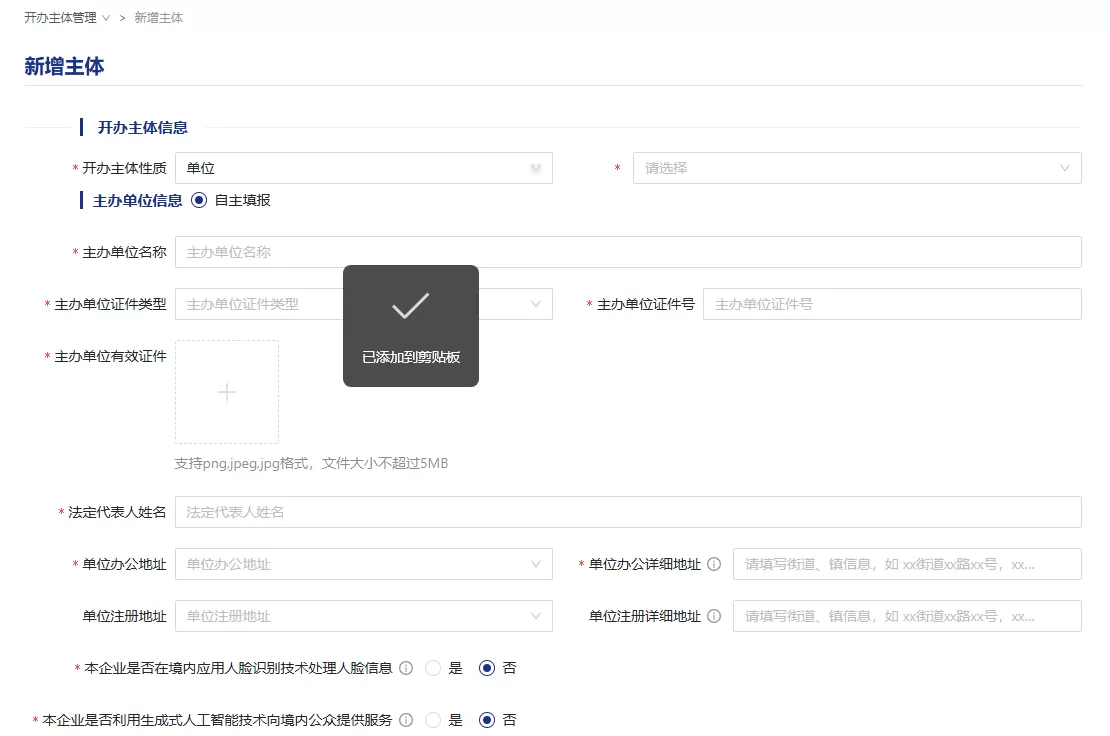Click 新增主体 in the breadcrumb trail
The height and width of the screenshot is (736, 1110).
coord(159,17)
